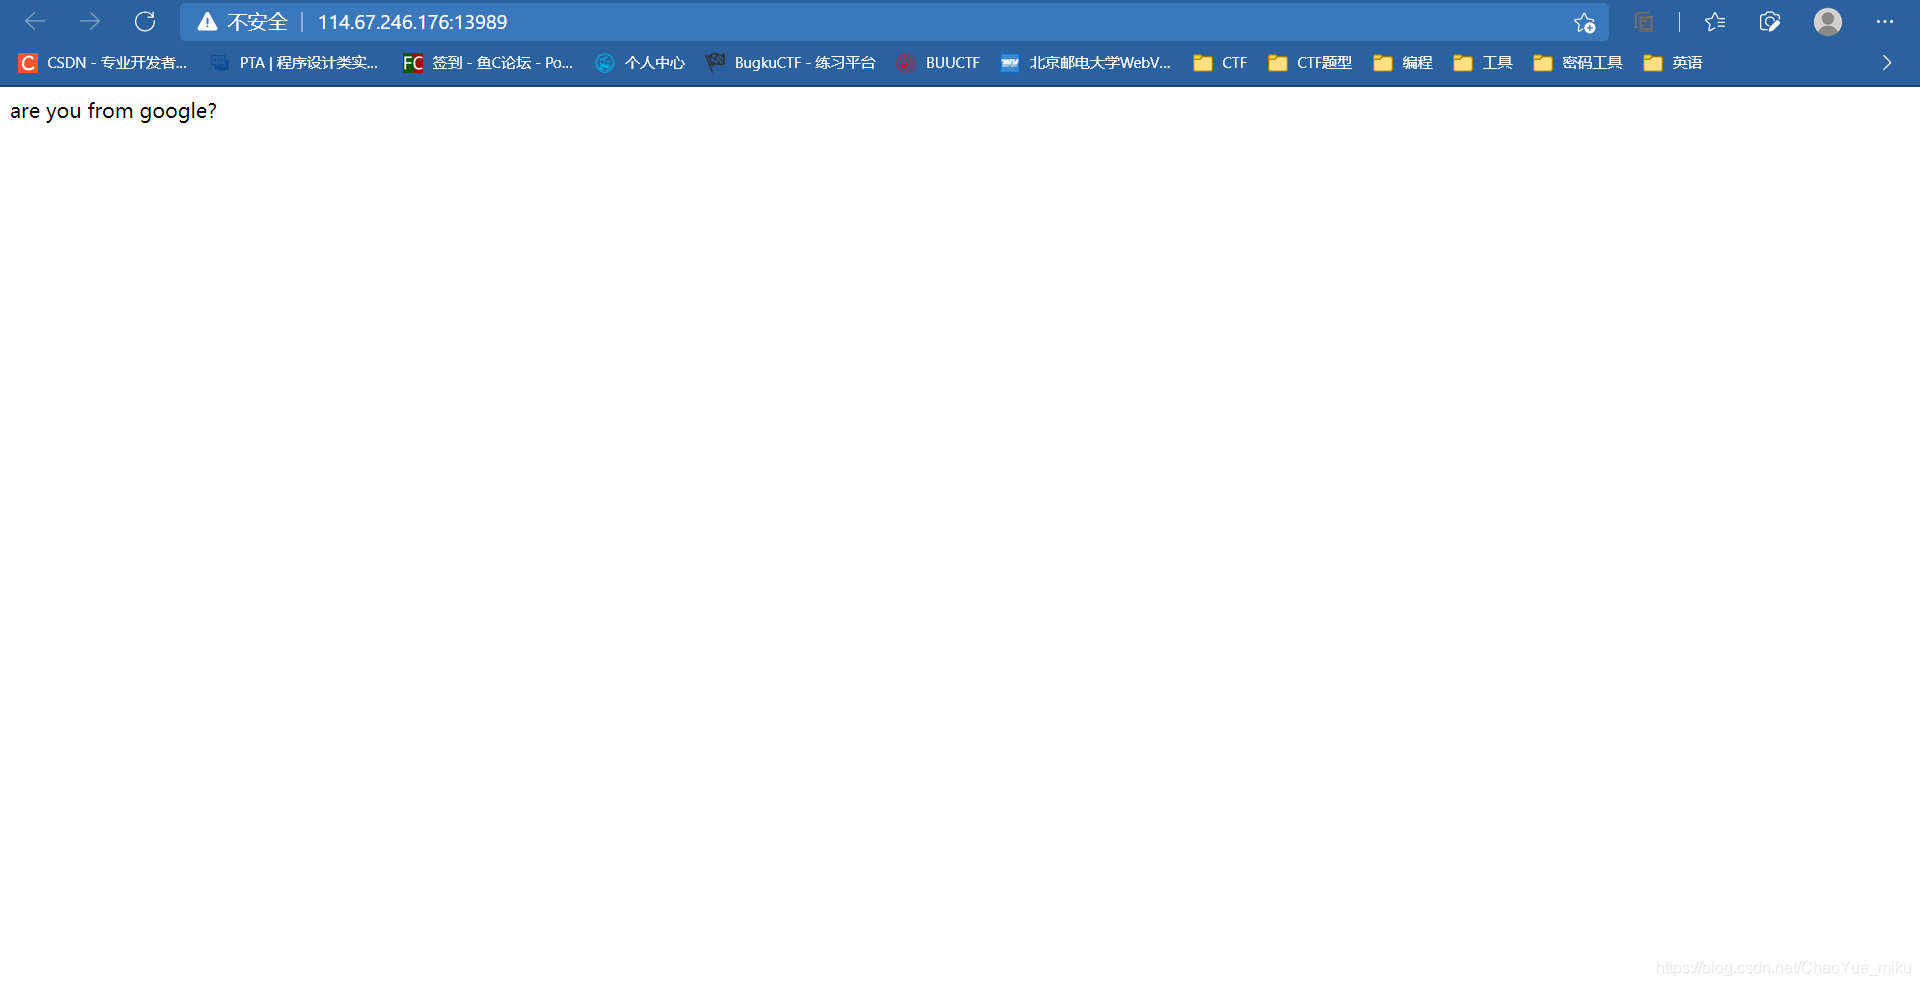Viewport: 1920px width, 986px height.
Task: Open the 个人中心 bookmark
Action: coord(640,63)
